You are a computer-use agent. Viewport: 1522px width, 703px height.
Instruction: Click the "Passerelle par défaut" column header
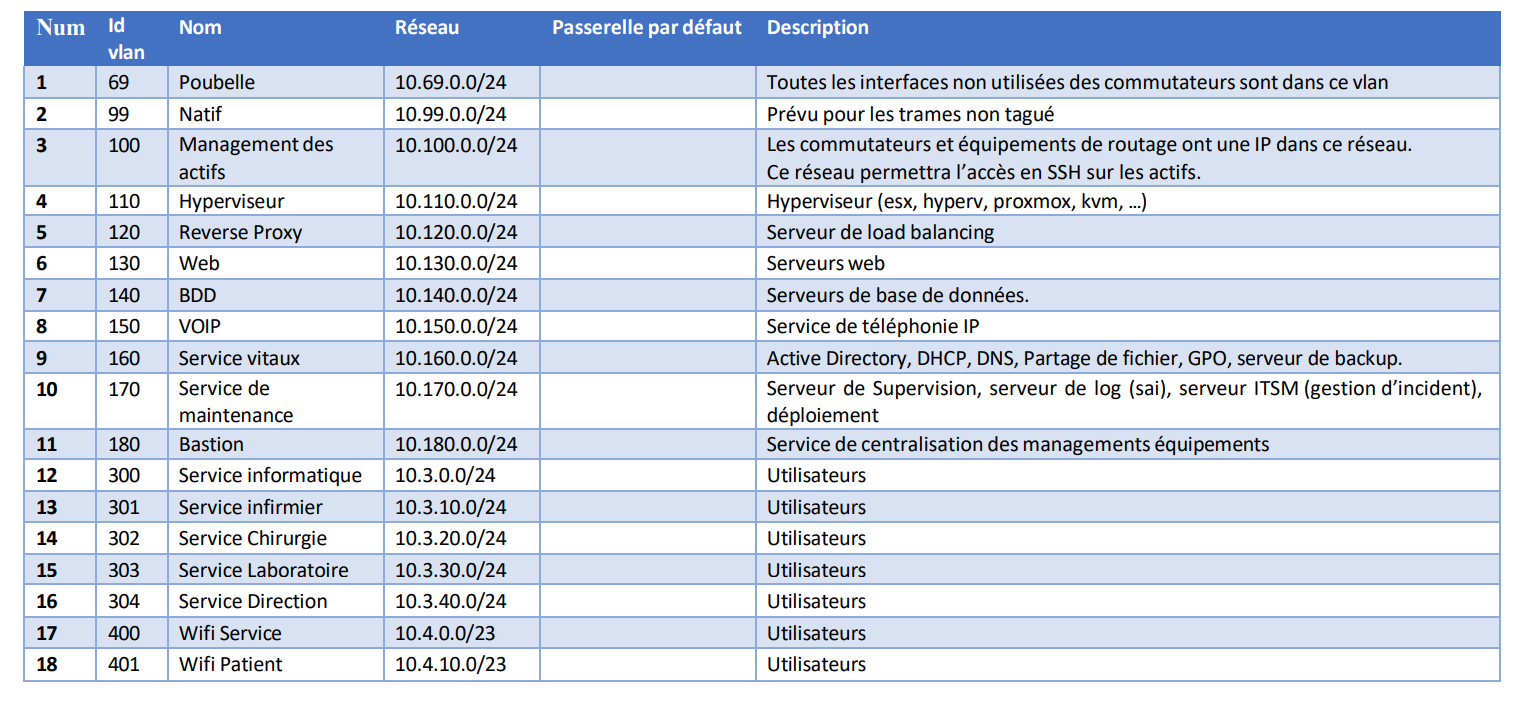pos(647,28)
